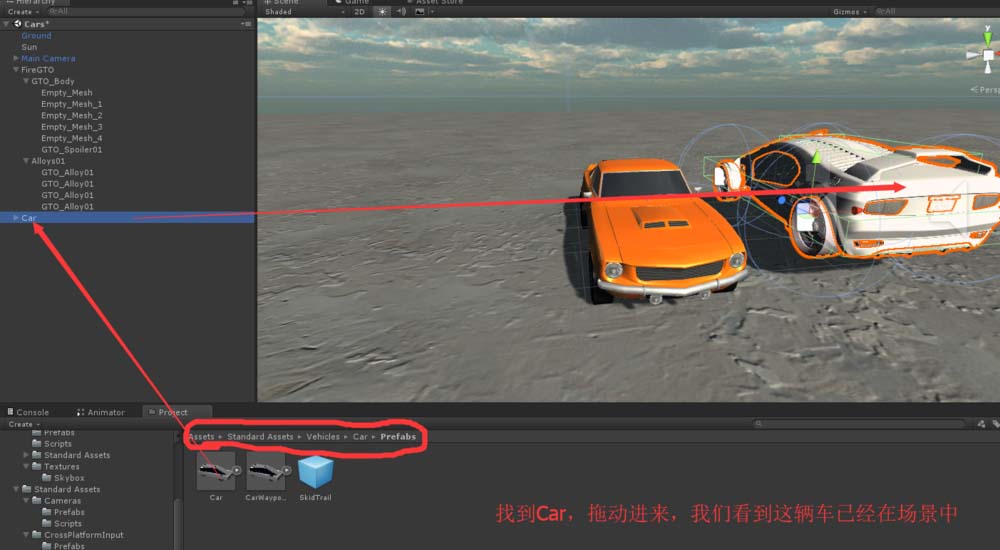
Task: Open the effects dropdown arrow next to image icon
Action: point(432,11)
